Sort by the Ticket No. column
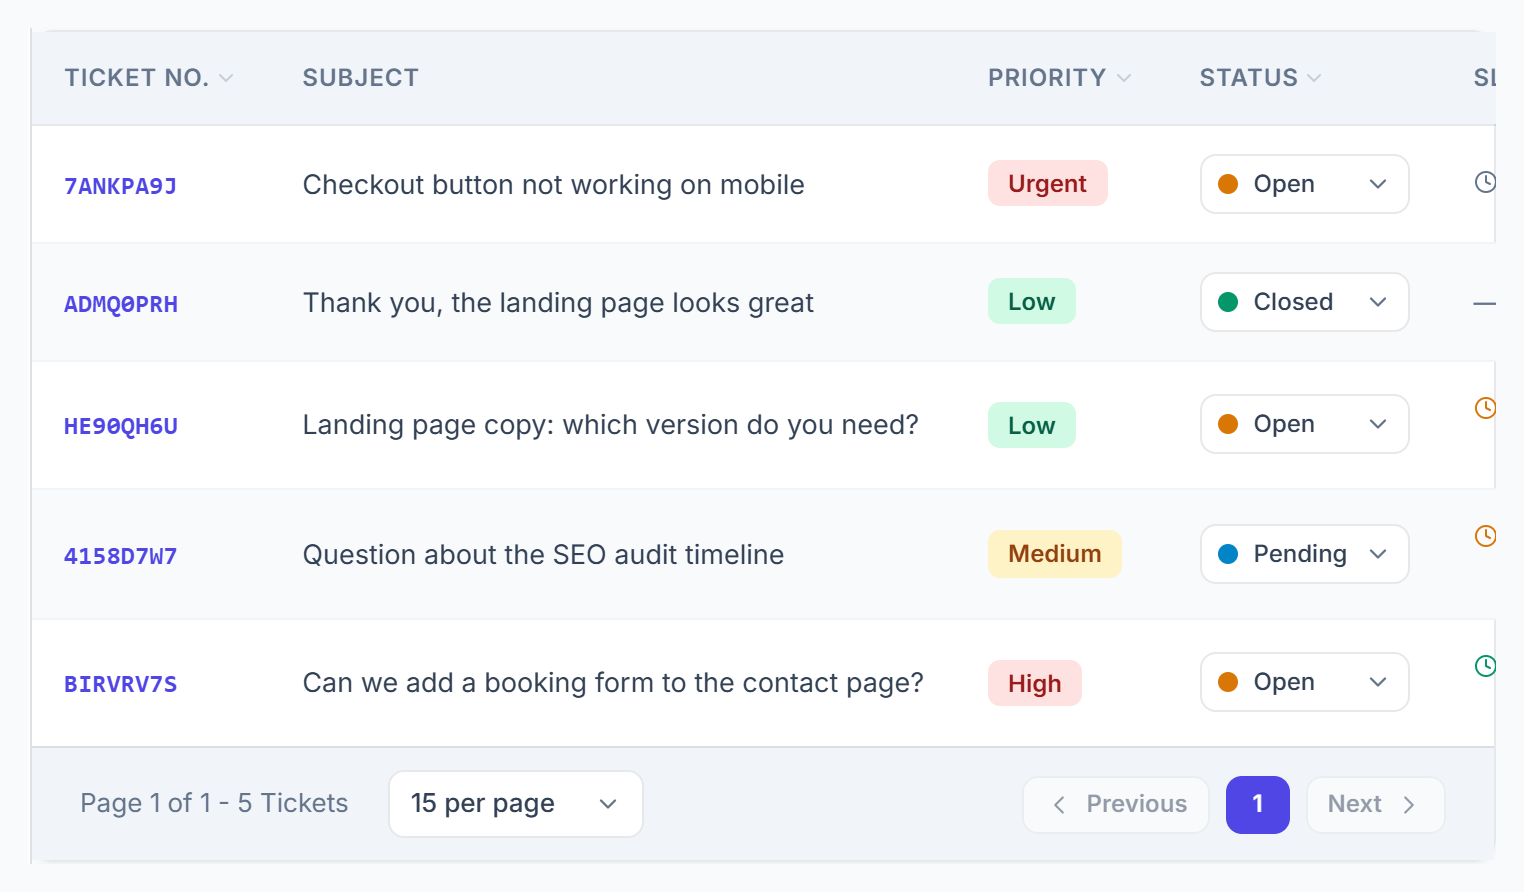 pyautogui.click(x=148, y=78)
